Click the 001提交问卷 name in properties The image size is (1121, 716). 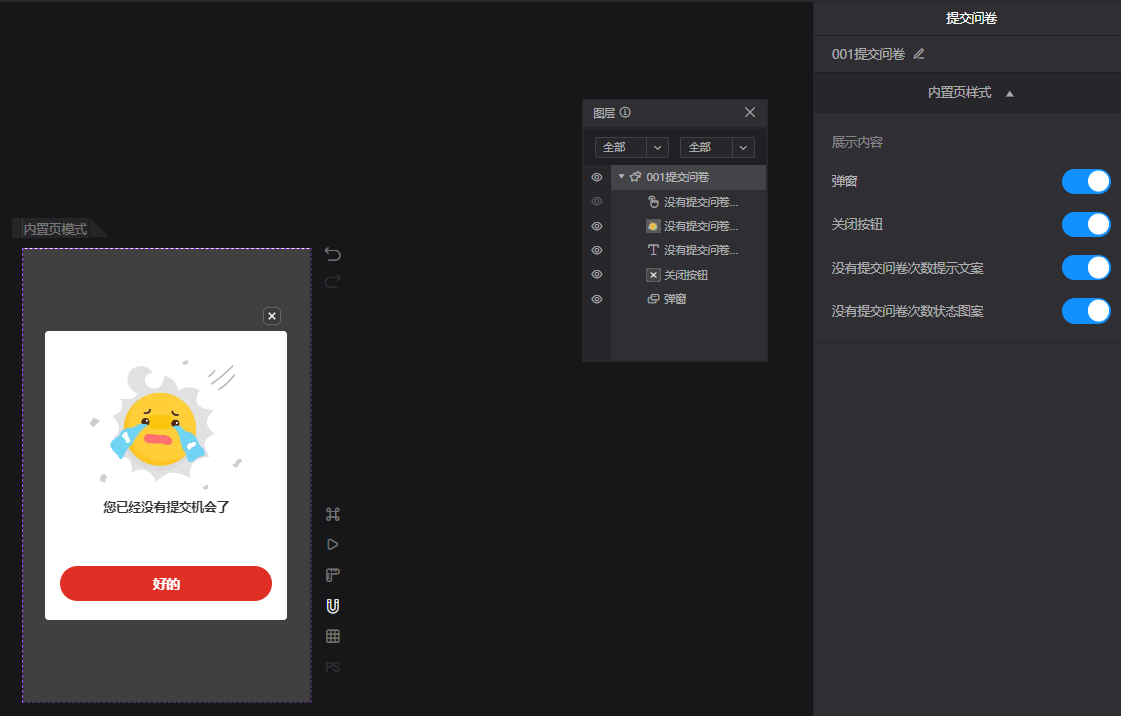click(868, 54)
